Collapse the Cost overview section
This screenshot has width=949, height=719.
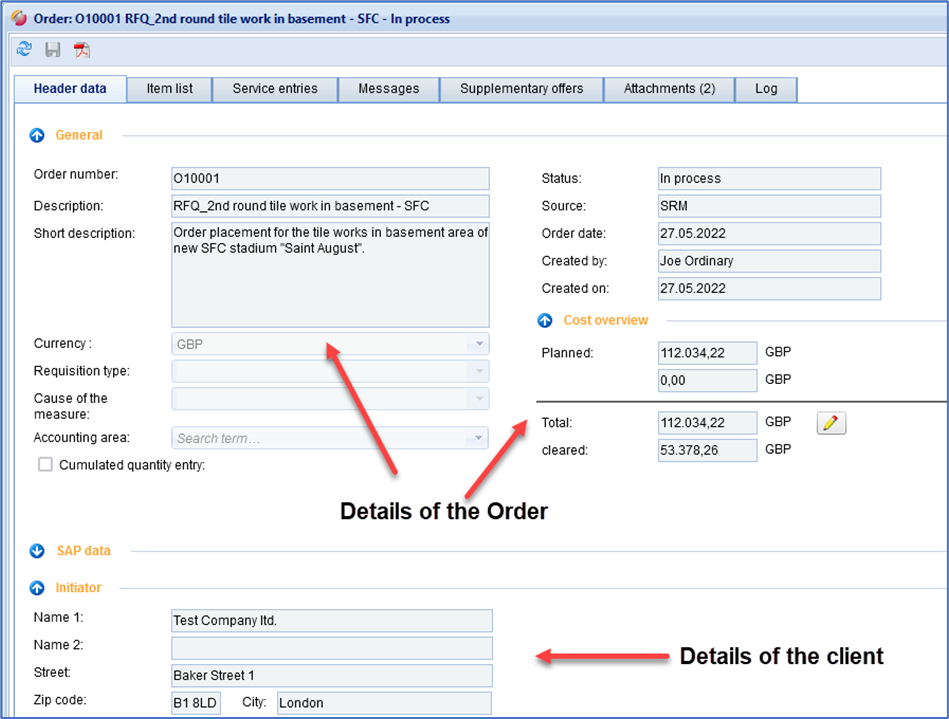click(545, 321)
